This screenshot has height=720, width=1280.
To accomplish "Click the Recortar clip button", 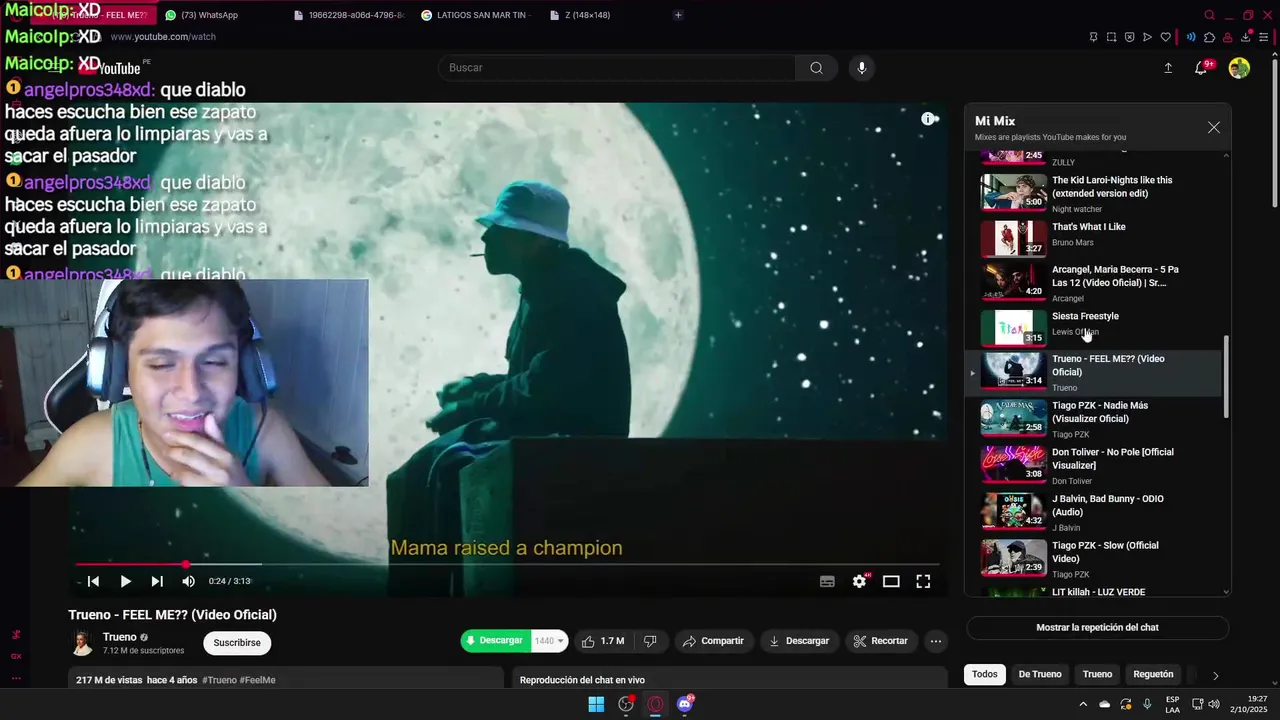I will (881, 641).
